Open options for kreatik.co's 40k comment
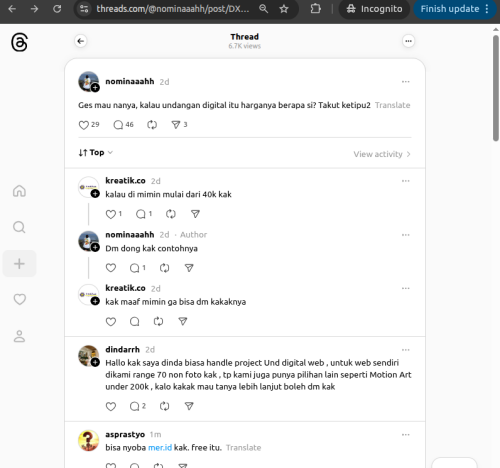The width and height of the screenshot is (500, 468). (406, 181)
